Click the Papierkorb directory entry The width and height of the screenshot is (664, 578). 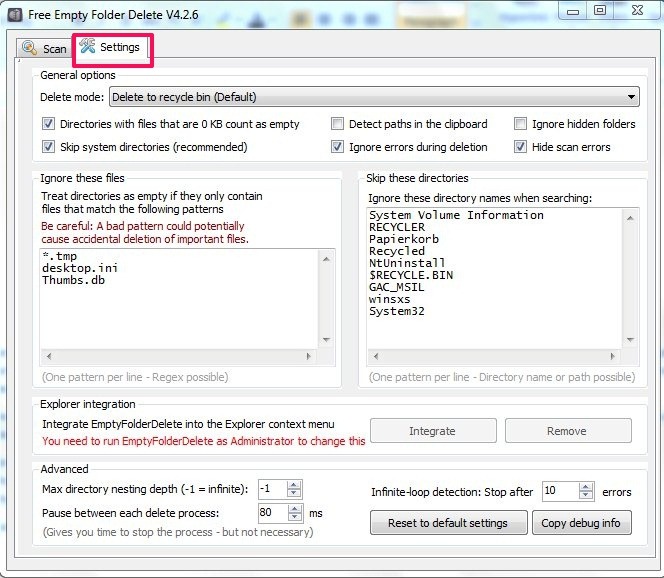click(404, 239)
